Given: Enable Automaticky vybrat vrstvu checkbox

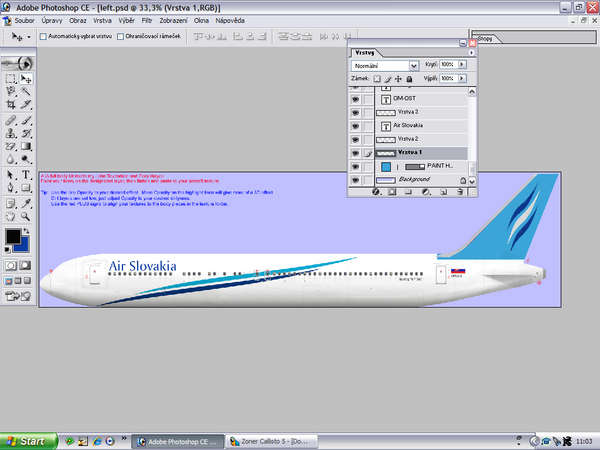Looking at the screenshot, I should (43, 36).
